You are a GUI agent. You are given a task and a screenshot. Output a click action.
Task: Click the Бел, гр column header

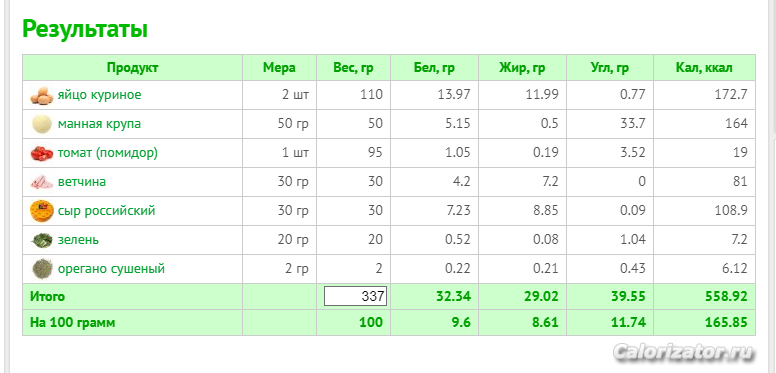[x=434, y=68]
